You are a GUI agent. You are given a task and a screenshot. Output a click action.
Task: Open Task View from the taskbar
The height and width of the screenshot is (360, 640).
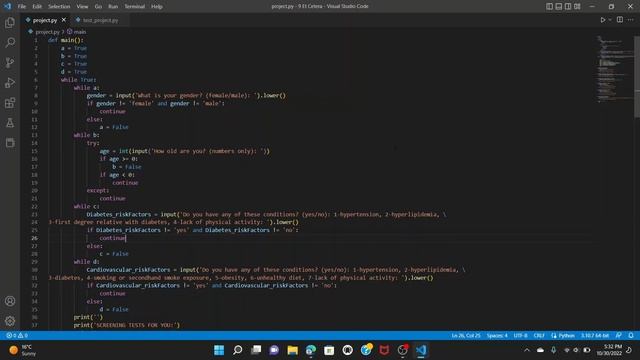[x=256, y=350]
